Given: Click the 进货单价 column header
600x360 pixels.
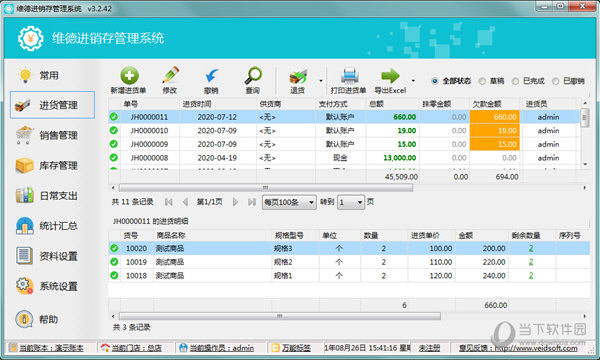Looking at the screenshot, I should click(431, 235).
